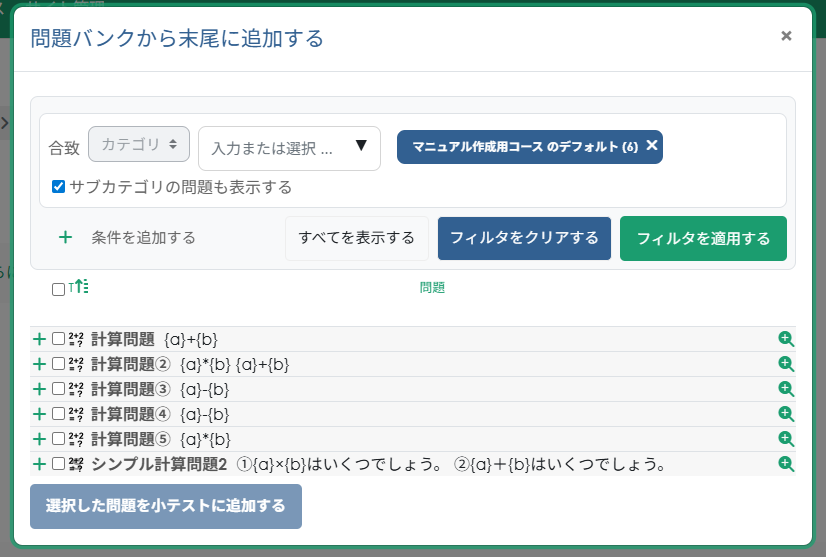Preview 計算問題③ with magnifier icon
This screenshot has width=826, height=557.
coord(786,389)
